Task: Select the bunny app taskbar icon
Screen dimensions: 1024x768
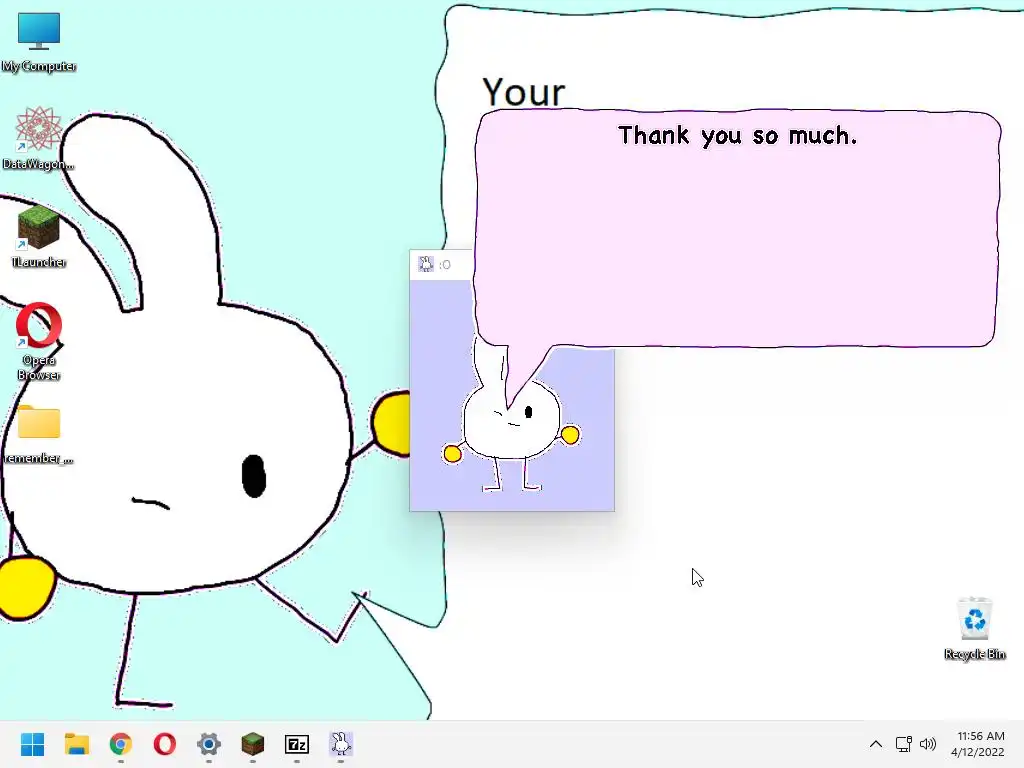Action: click(x=341, y=744)
